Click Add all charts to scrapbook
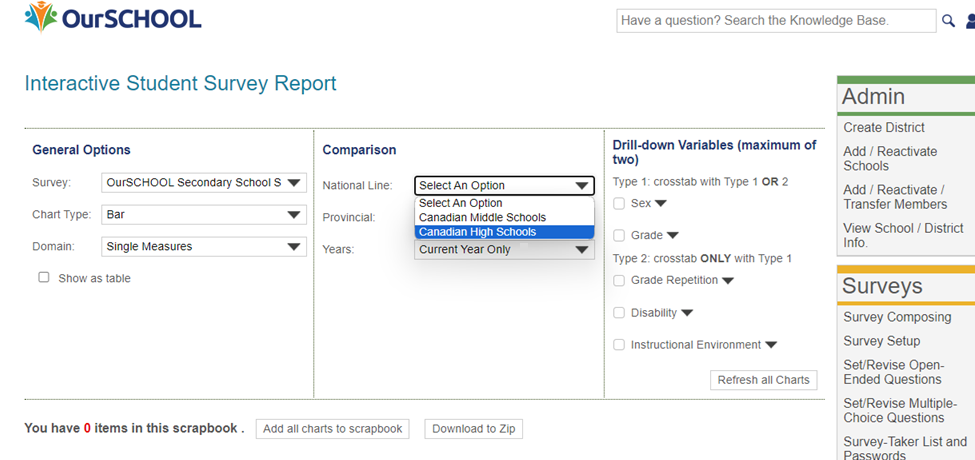This screenshot has height=460, width=975. 333,429
